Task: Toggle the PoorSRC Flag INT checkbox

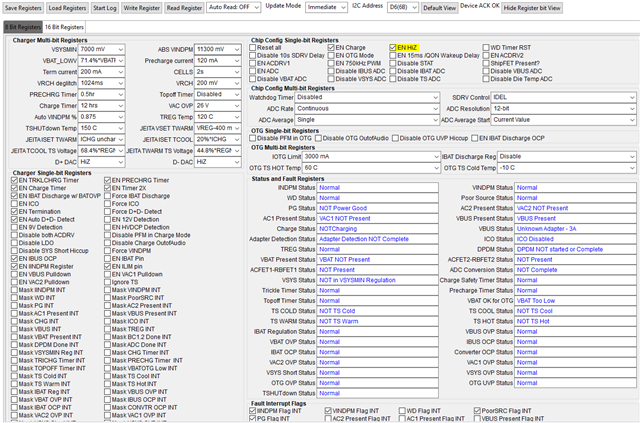Action: tap(477, 411)
